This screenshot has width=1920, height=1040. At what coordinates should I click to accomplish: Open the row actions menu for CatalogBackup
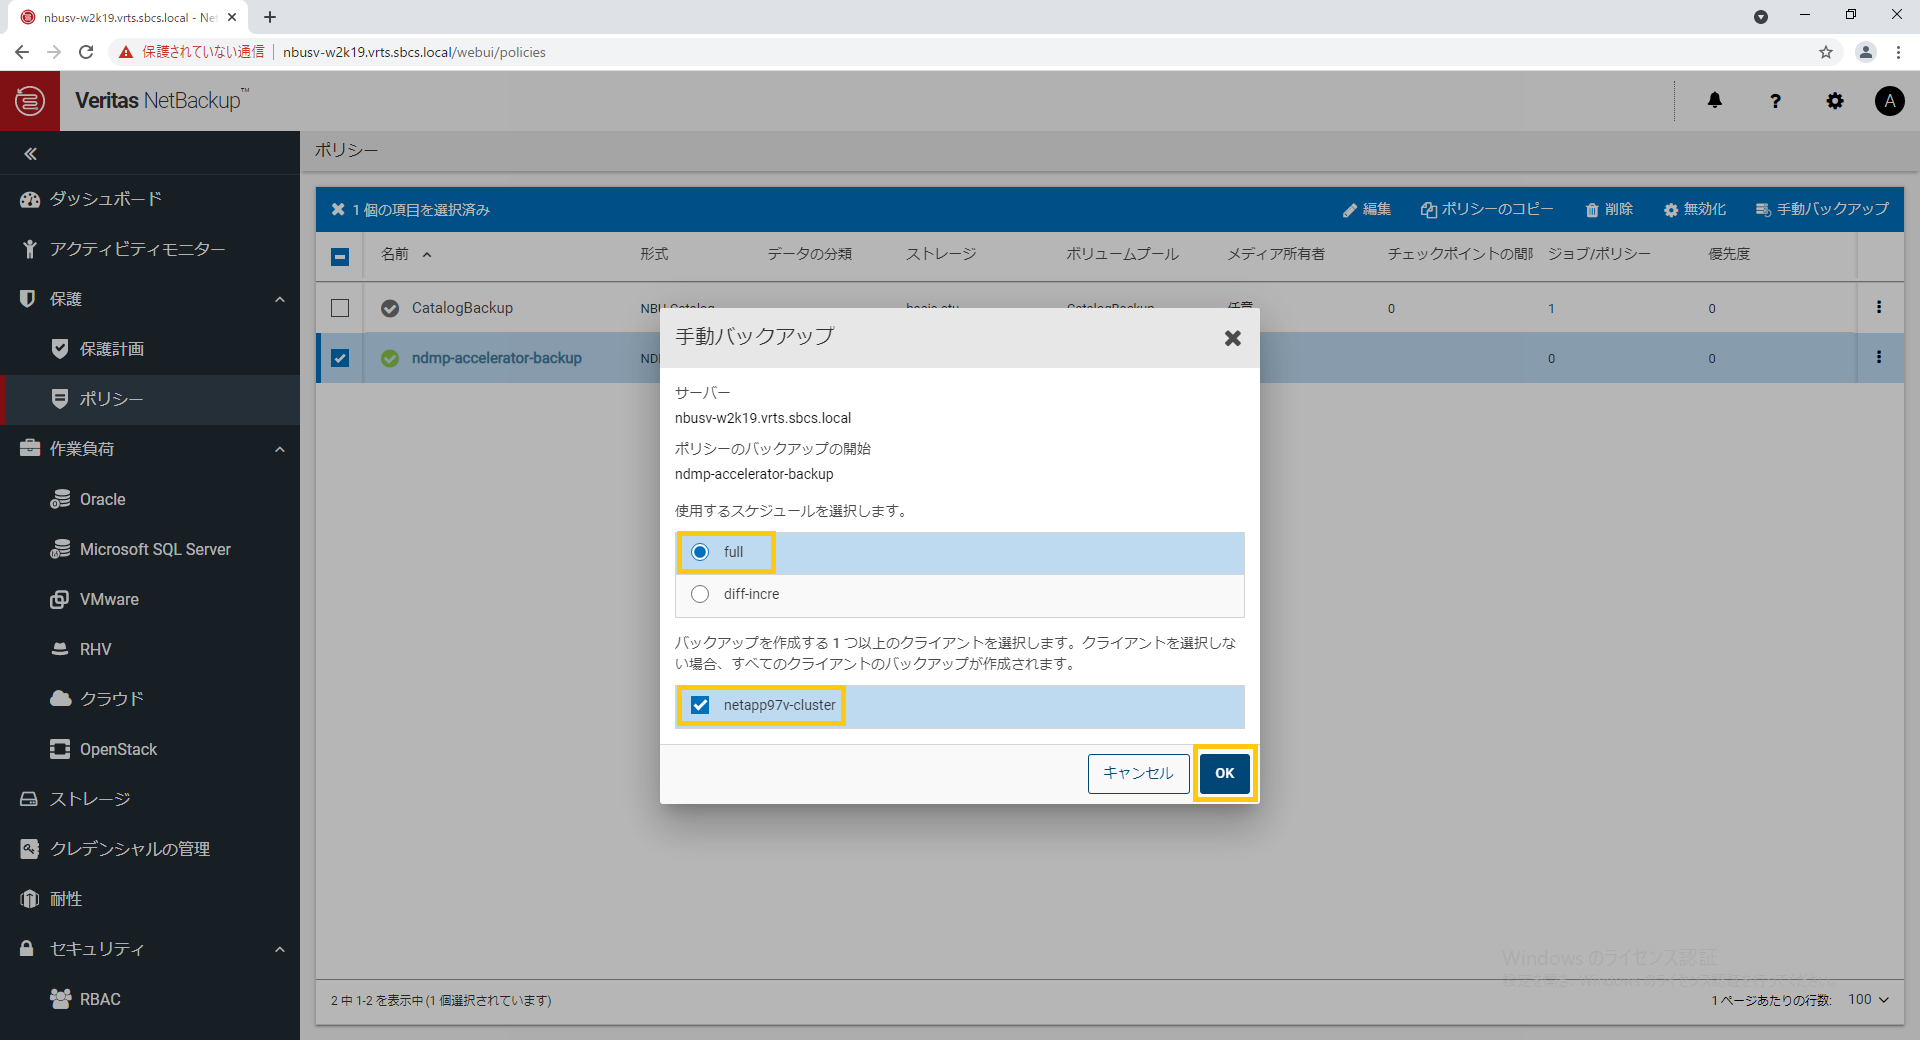(1879, 307)
